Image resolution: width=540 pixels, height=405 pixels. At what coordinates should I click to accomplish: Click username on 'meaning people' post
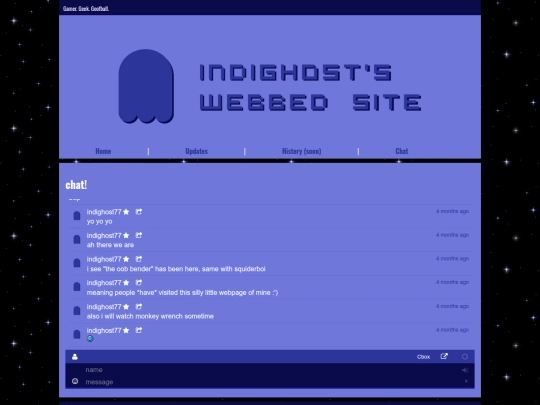click(x=104, y=283)
